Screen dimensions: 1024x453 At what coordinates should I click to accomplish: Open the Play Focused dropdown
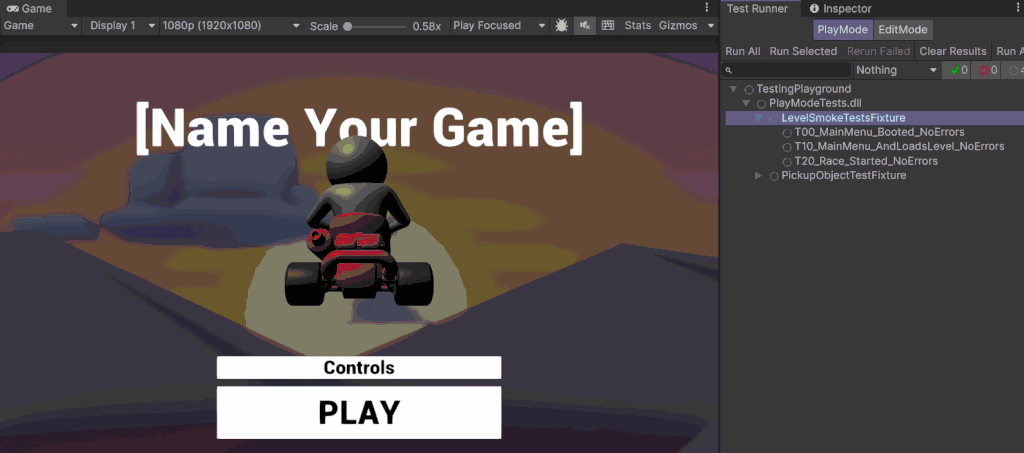click(x=499, y=25)
